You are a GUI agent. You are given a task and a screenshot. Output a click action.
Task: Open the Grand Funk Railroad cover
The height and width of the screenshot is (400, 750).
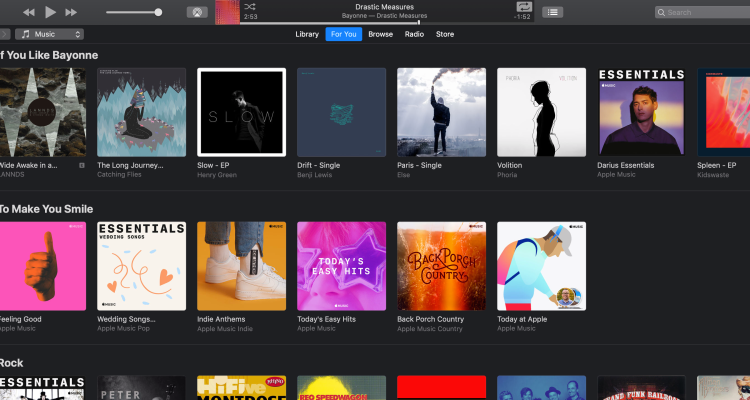(641, 388)
